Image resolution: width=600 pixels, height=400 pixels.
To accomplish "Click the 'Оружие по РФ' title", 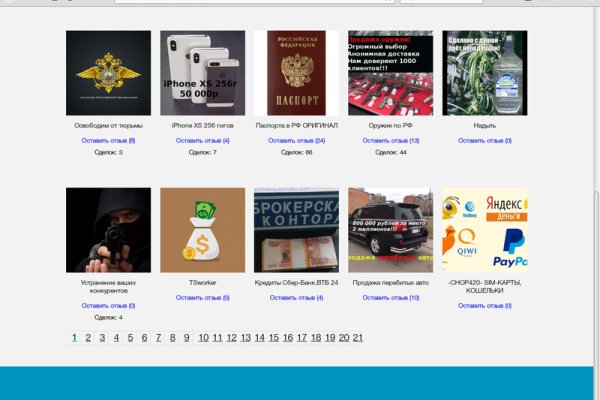I will tap(391, 126).
